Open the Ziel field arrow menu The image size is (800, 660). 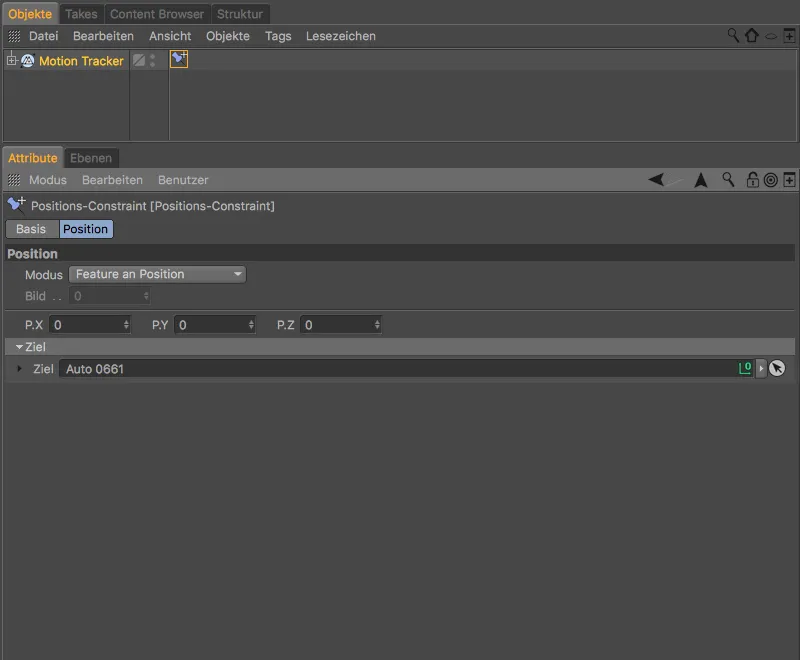point(761,368)
